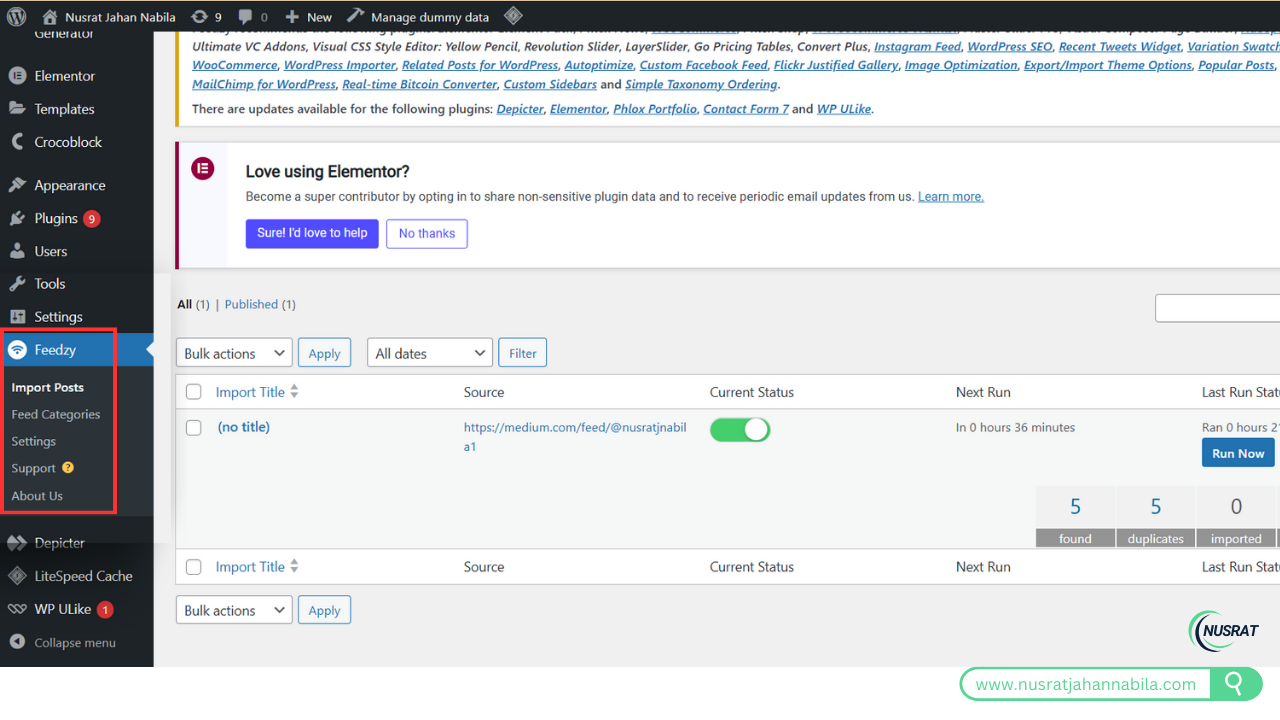Click the WP ULike heart icon
The height and width of the screenshot is (720, 1280).
click(17, 609)
